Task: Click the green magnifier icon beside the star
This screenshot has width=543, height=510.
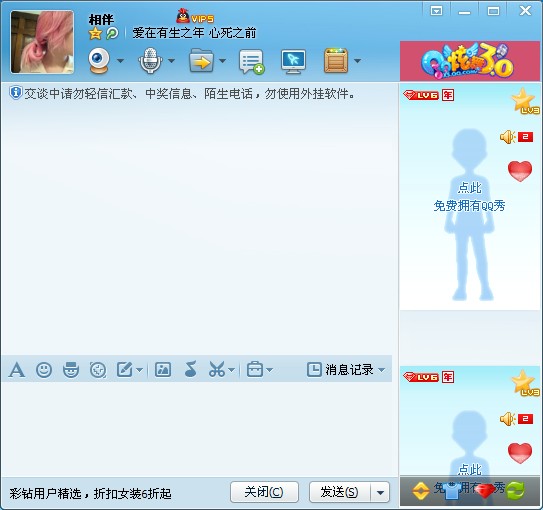Action: coord(112,34)
